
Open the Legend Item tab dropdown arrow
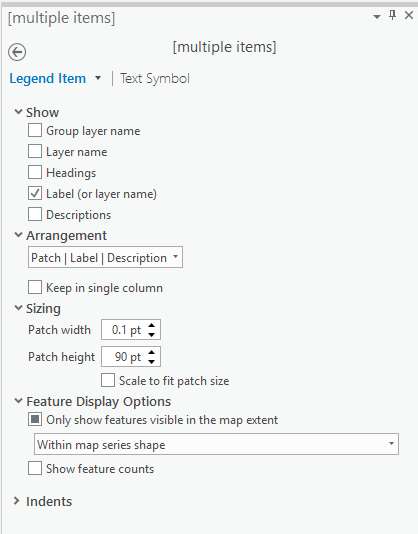pos(98,78)
